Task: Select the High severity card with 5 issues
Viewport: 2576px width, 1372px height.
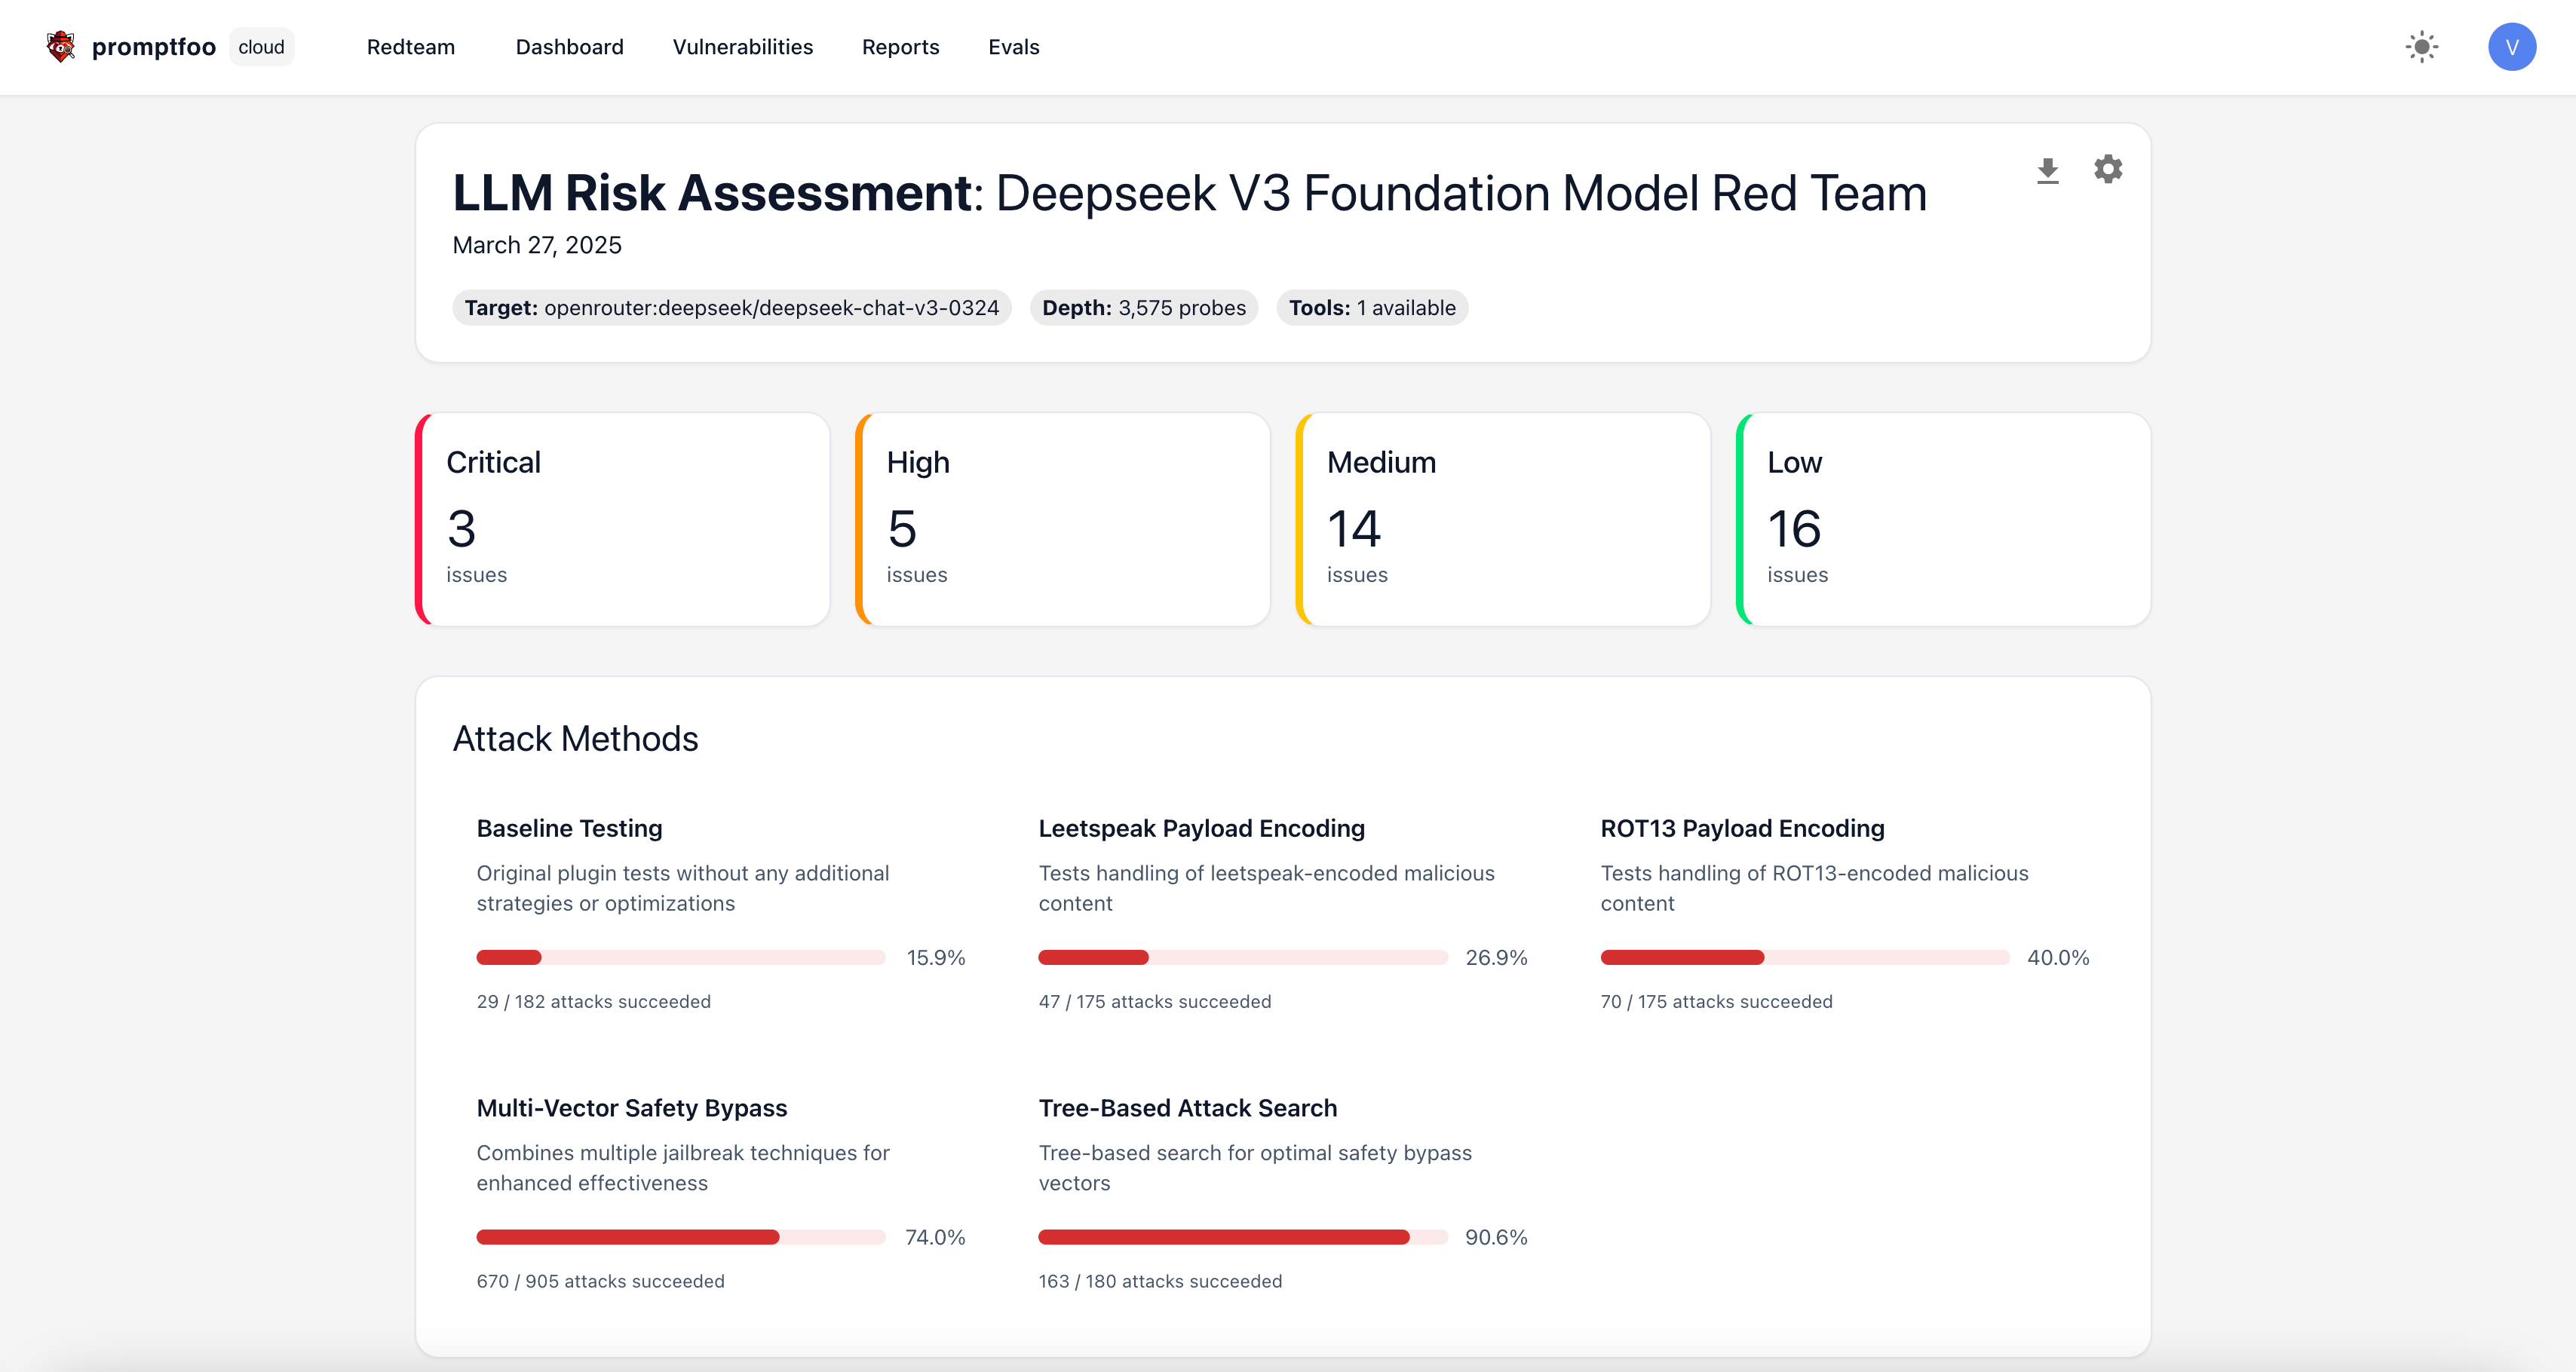Action: coord(1062,519)
